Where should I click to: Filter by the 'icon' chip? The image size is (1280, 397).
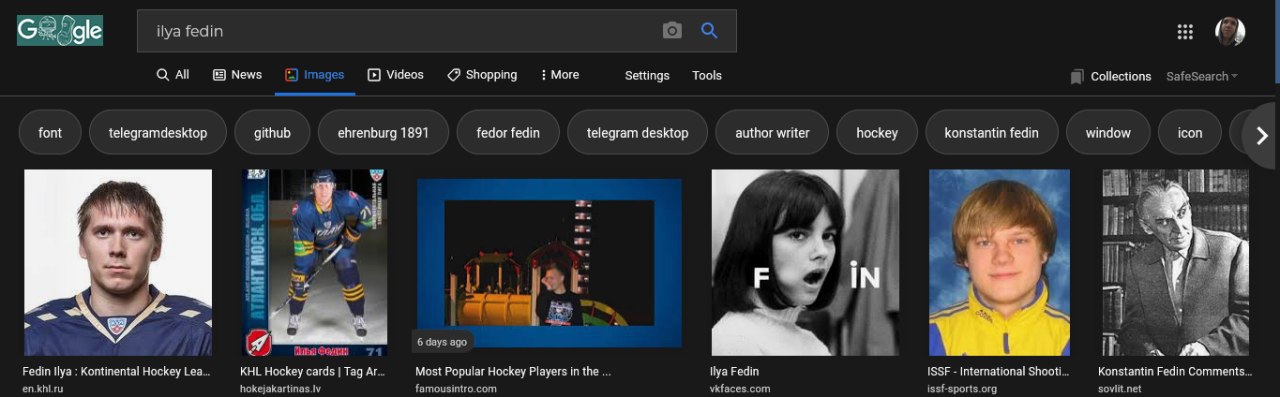(x=1190, y=132)
